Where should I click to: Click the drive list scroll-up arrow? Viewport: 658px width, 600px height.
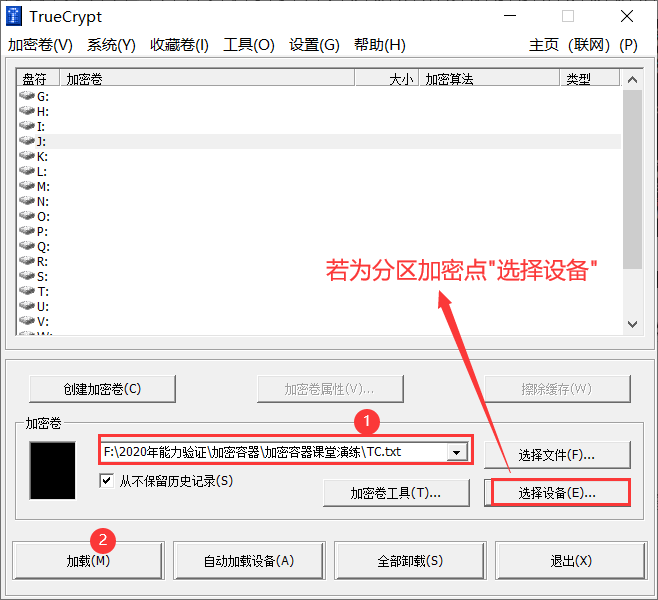[632, 79]
